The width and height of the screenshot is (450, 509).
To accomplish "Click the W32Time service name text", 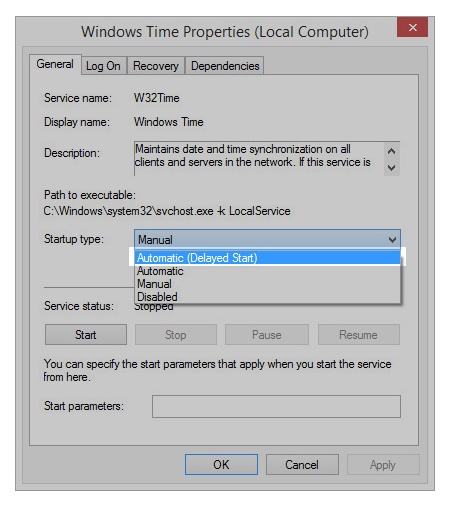I will coord(157,98).
